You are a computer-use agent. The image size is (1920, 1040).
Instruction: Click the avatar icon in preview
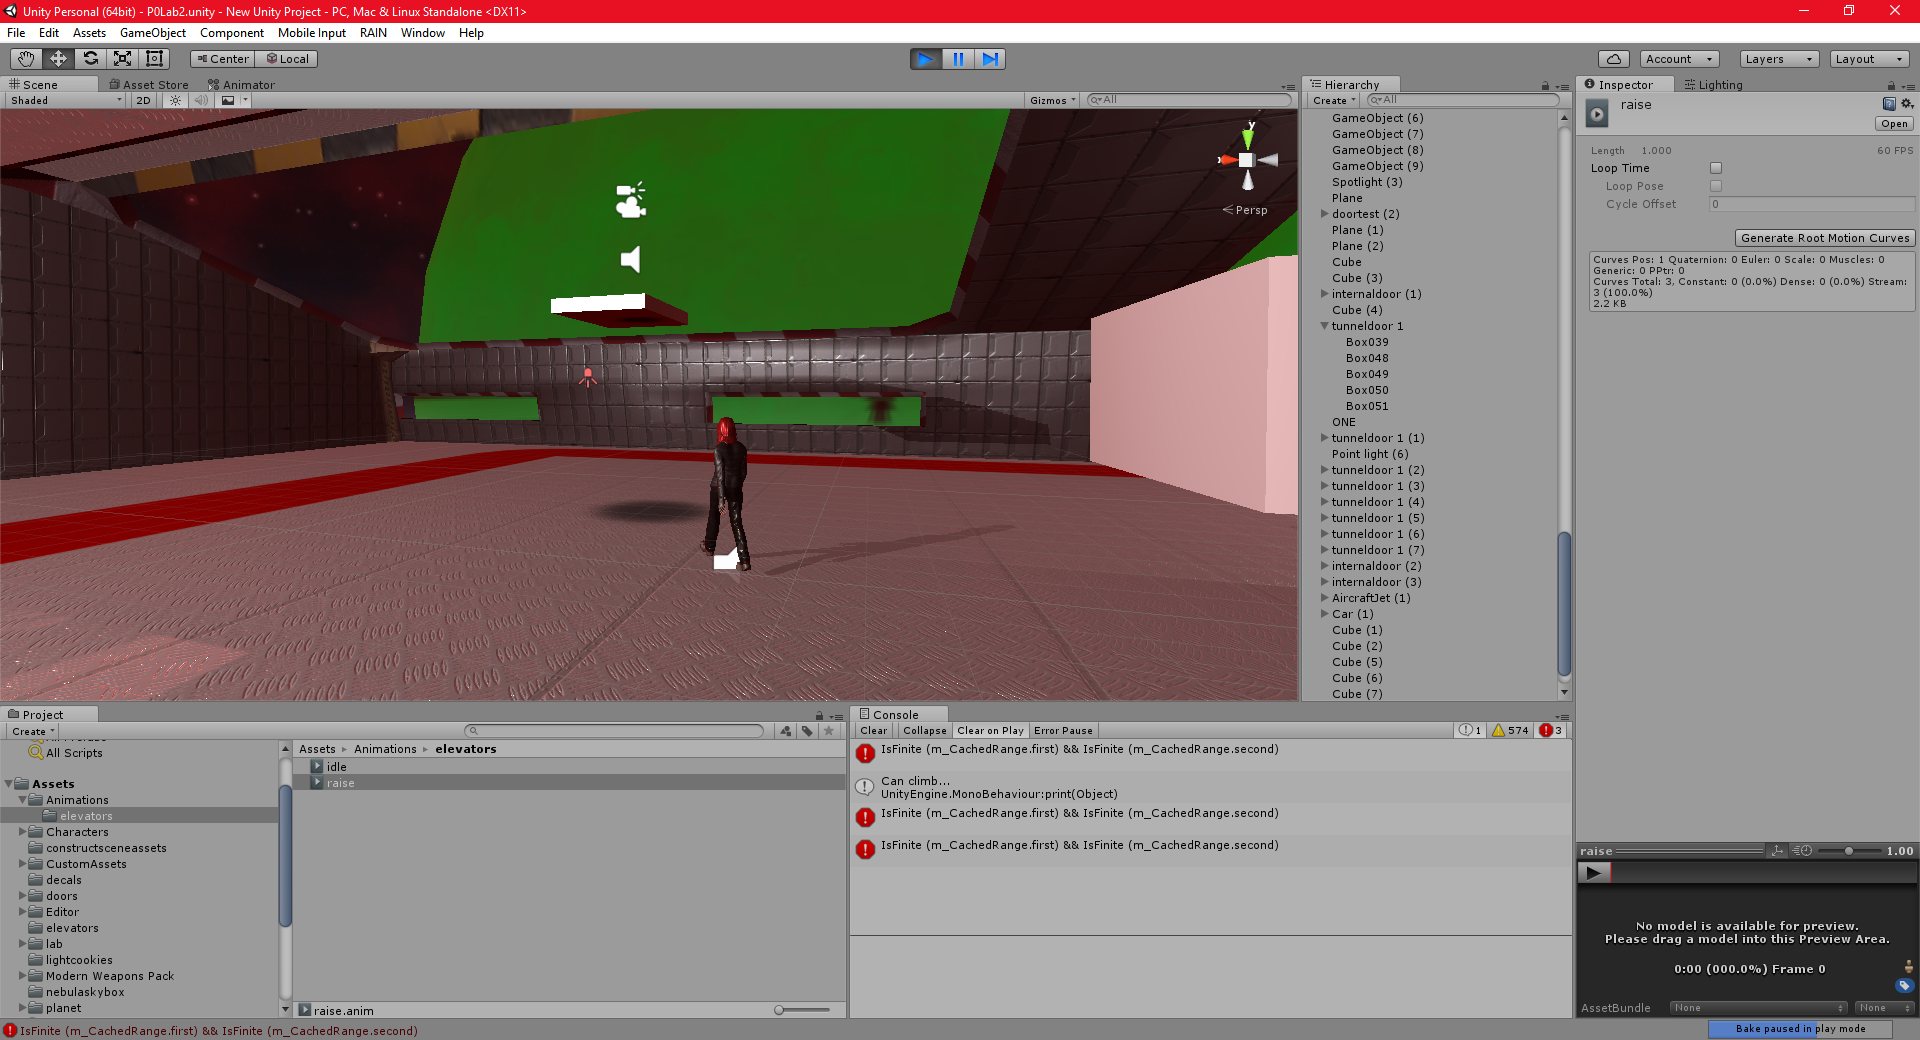1909,966
